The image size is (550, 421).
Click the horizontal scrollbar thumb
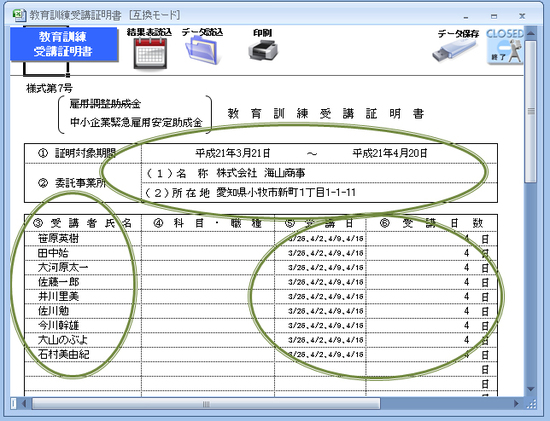[206, 403]
